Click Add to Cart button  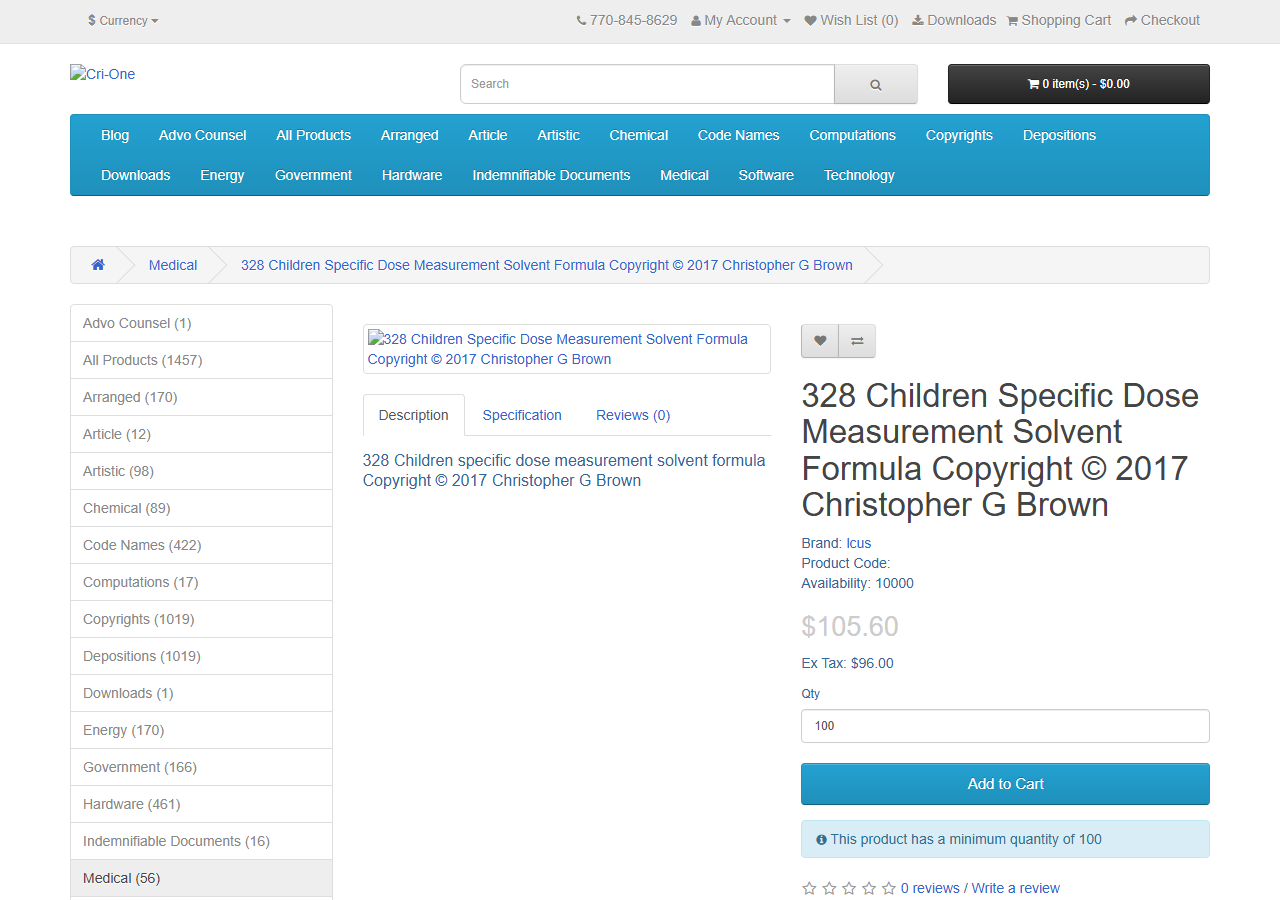click(x=1005, y=784)
